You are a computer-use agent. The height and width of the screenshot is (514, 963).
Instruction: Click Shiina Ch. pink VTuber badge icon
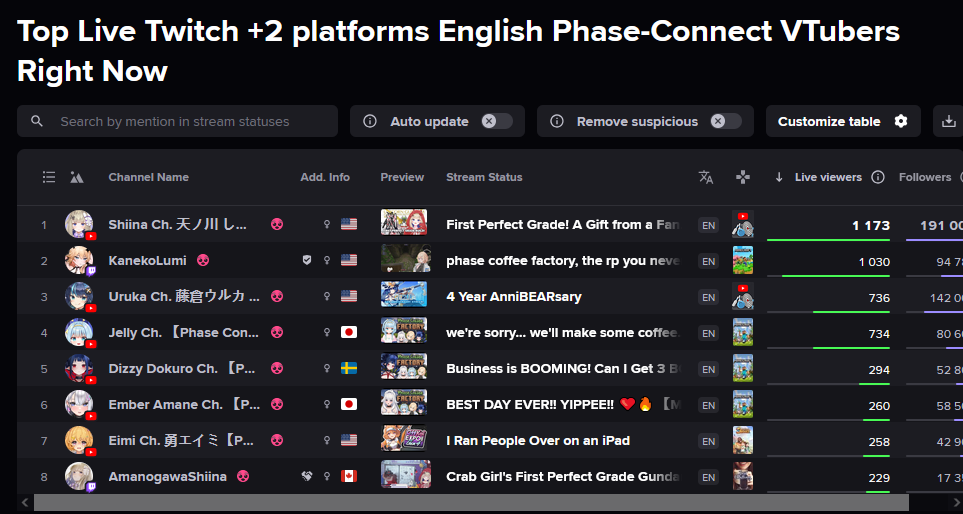point(277,225)
